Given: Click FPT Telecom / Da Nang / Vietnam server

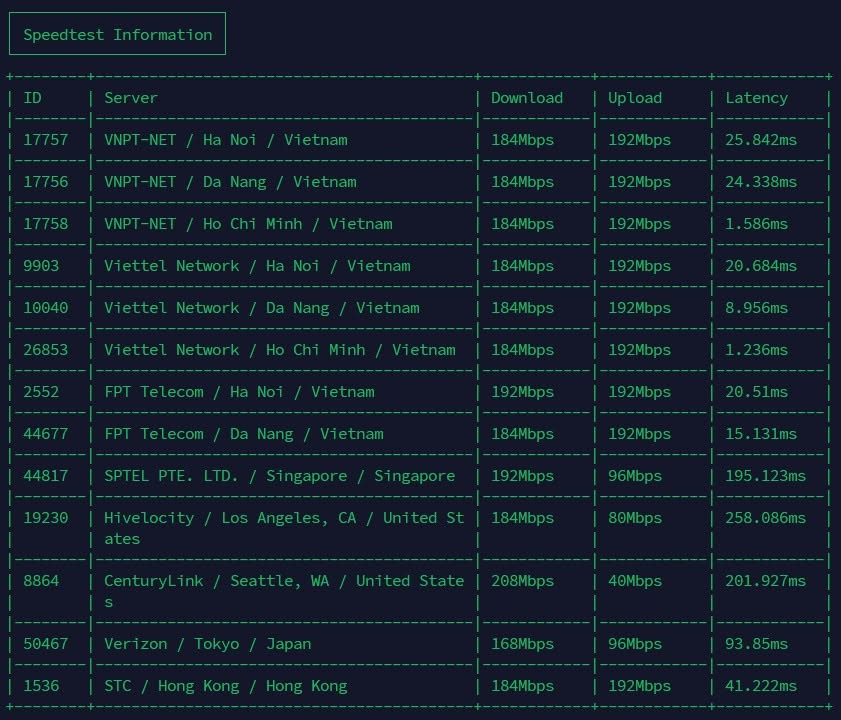Looking at the screenshot, I should [x=244, y=434].
